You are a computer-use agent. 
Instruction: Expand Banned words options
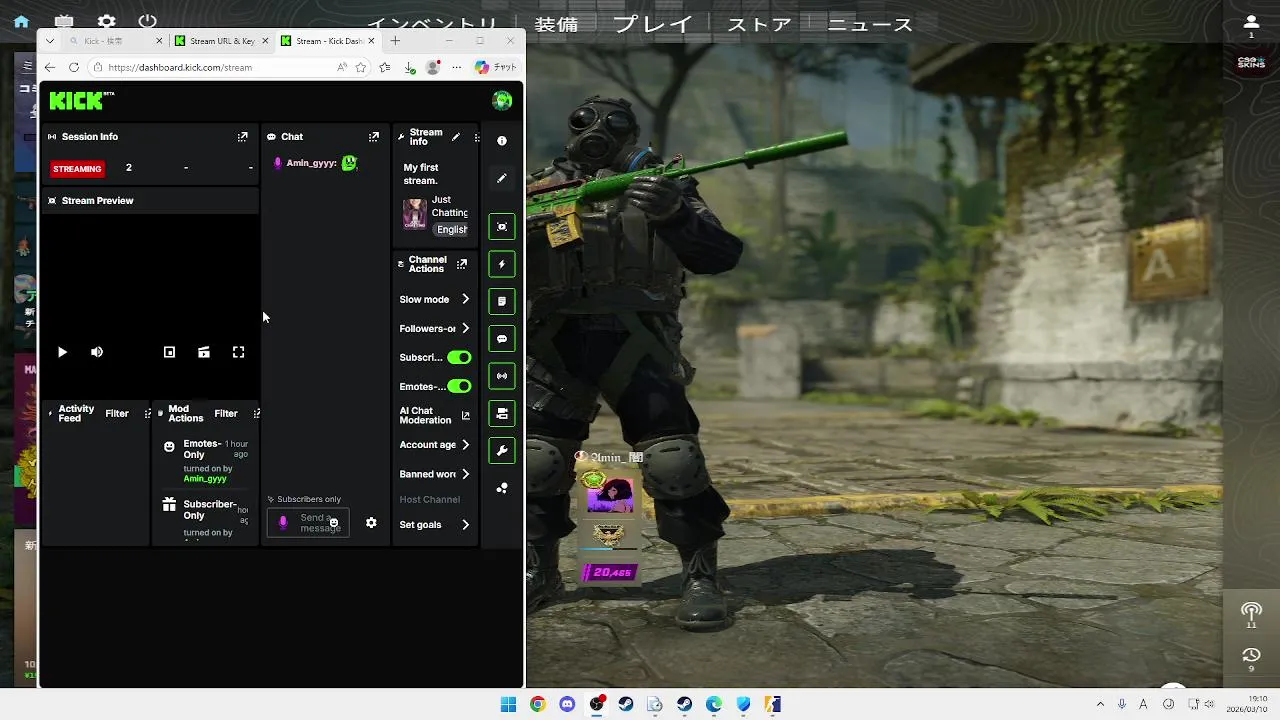coord(434,474)
